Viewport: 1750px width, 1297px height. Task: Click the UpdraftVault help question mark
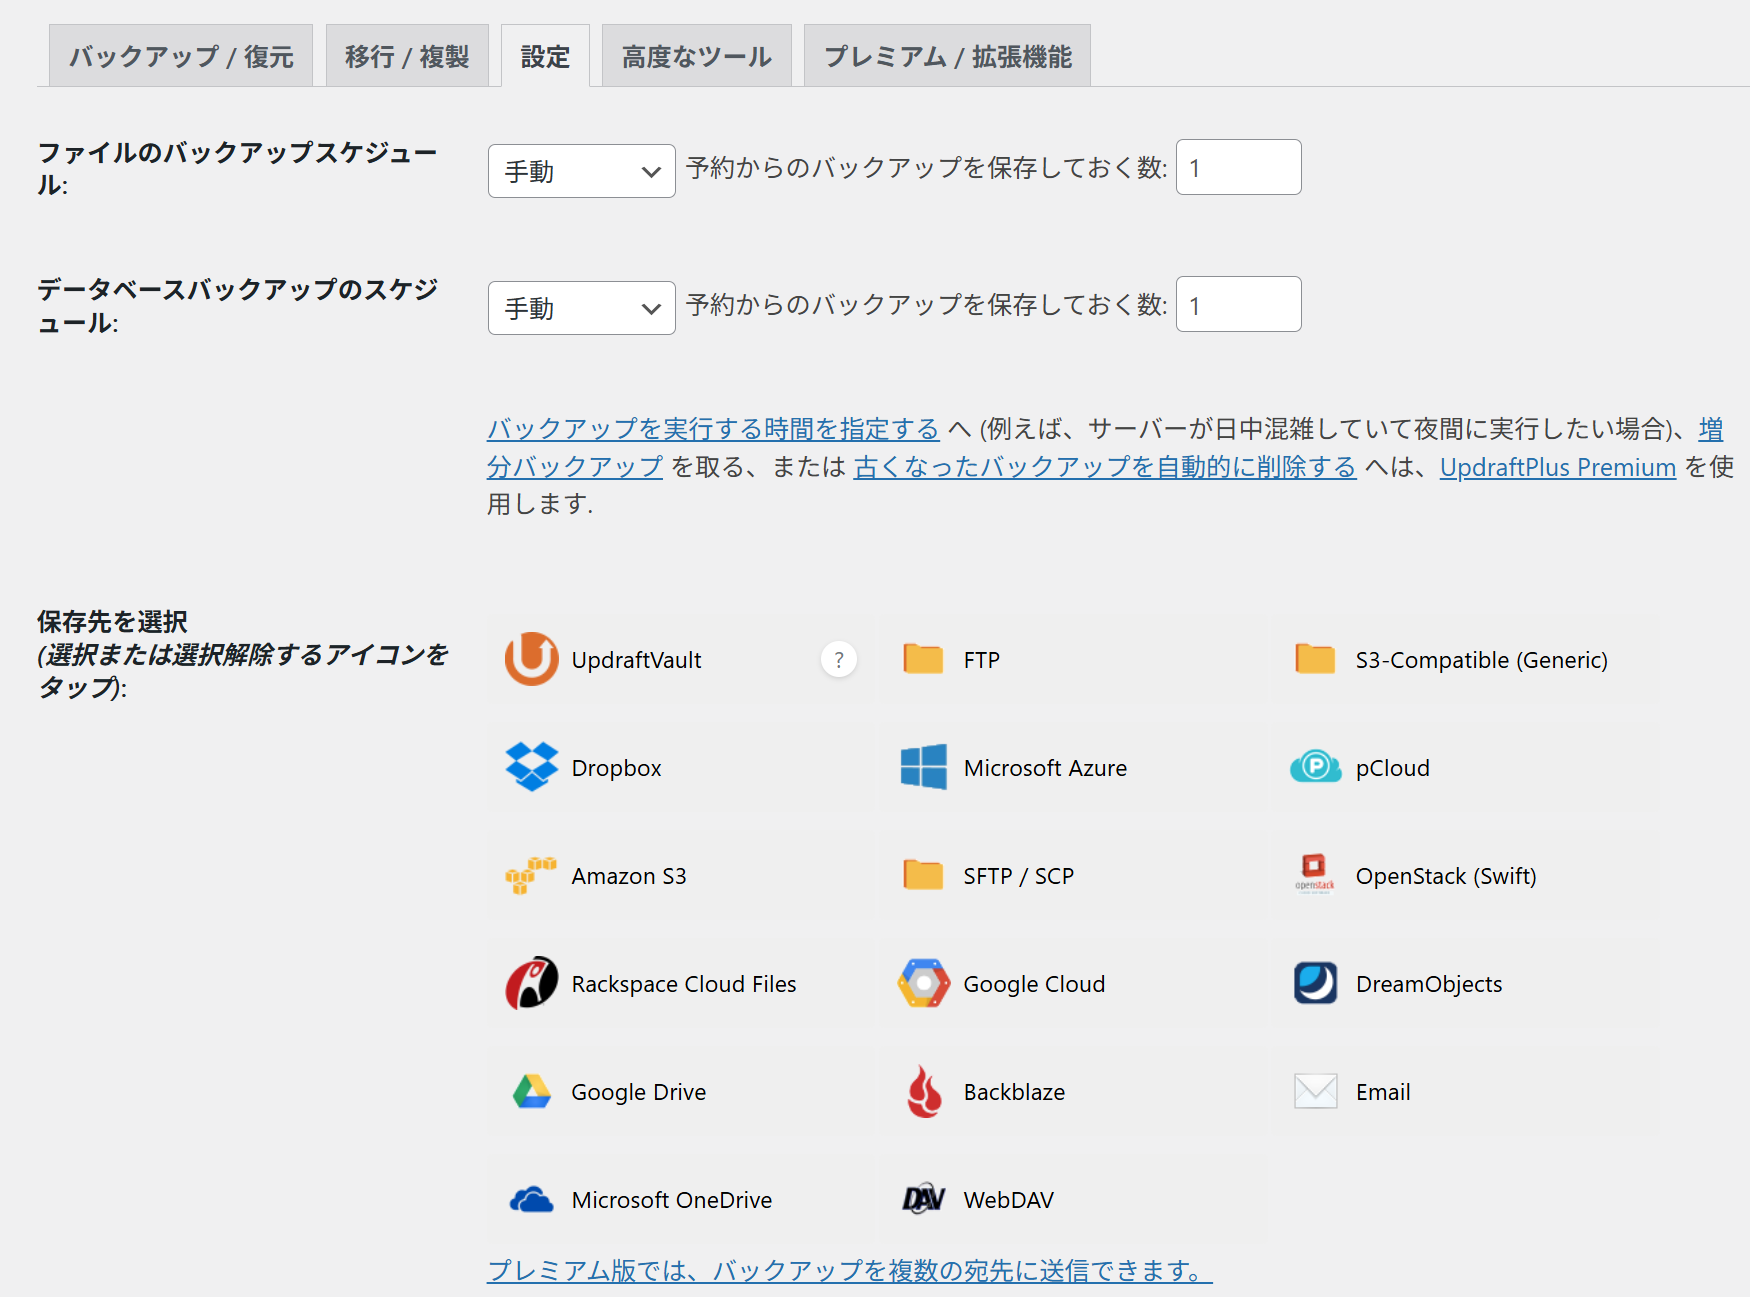pyautogui.click(x=839, y=659)
